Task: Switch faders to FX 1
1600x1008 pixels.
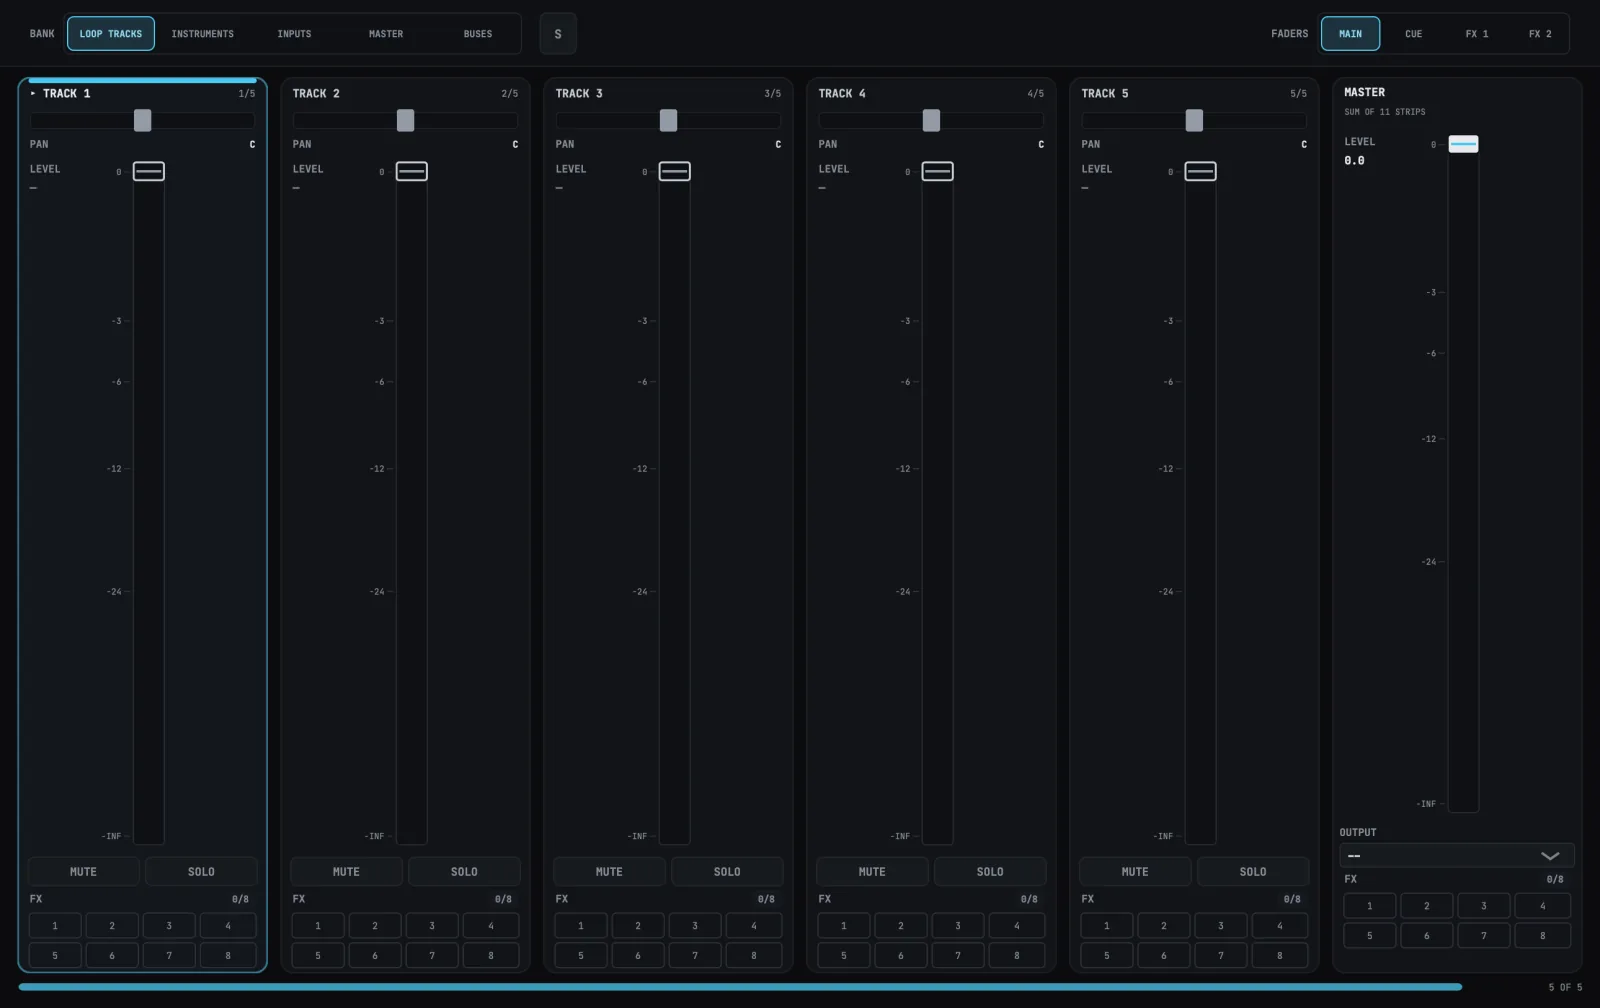Action: click(1477, 34)
